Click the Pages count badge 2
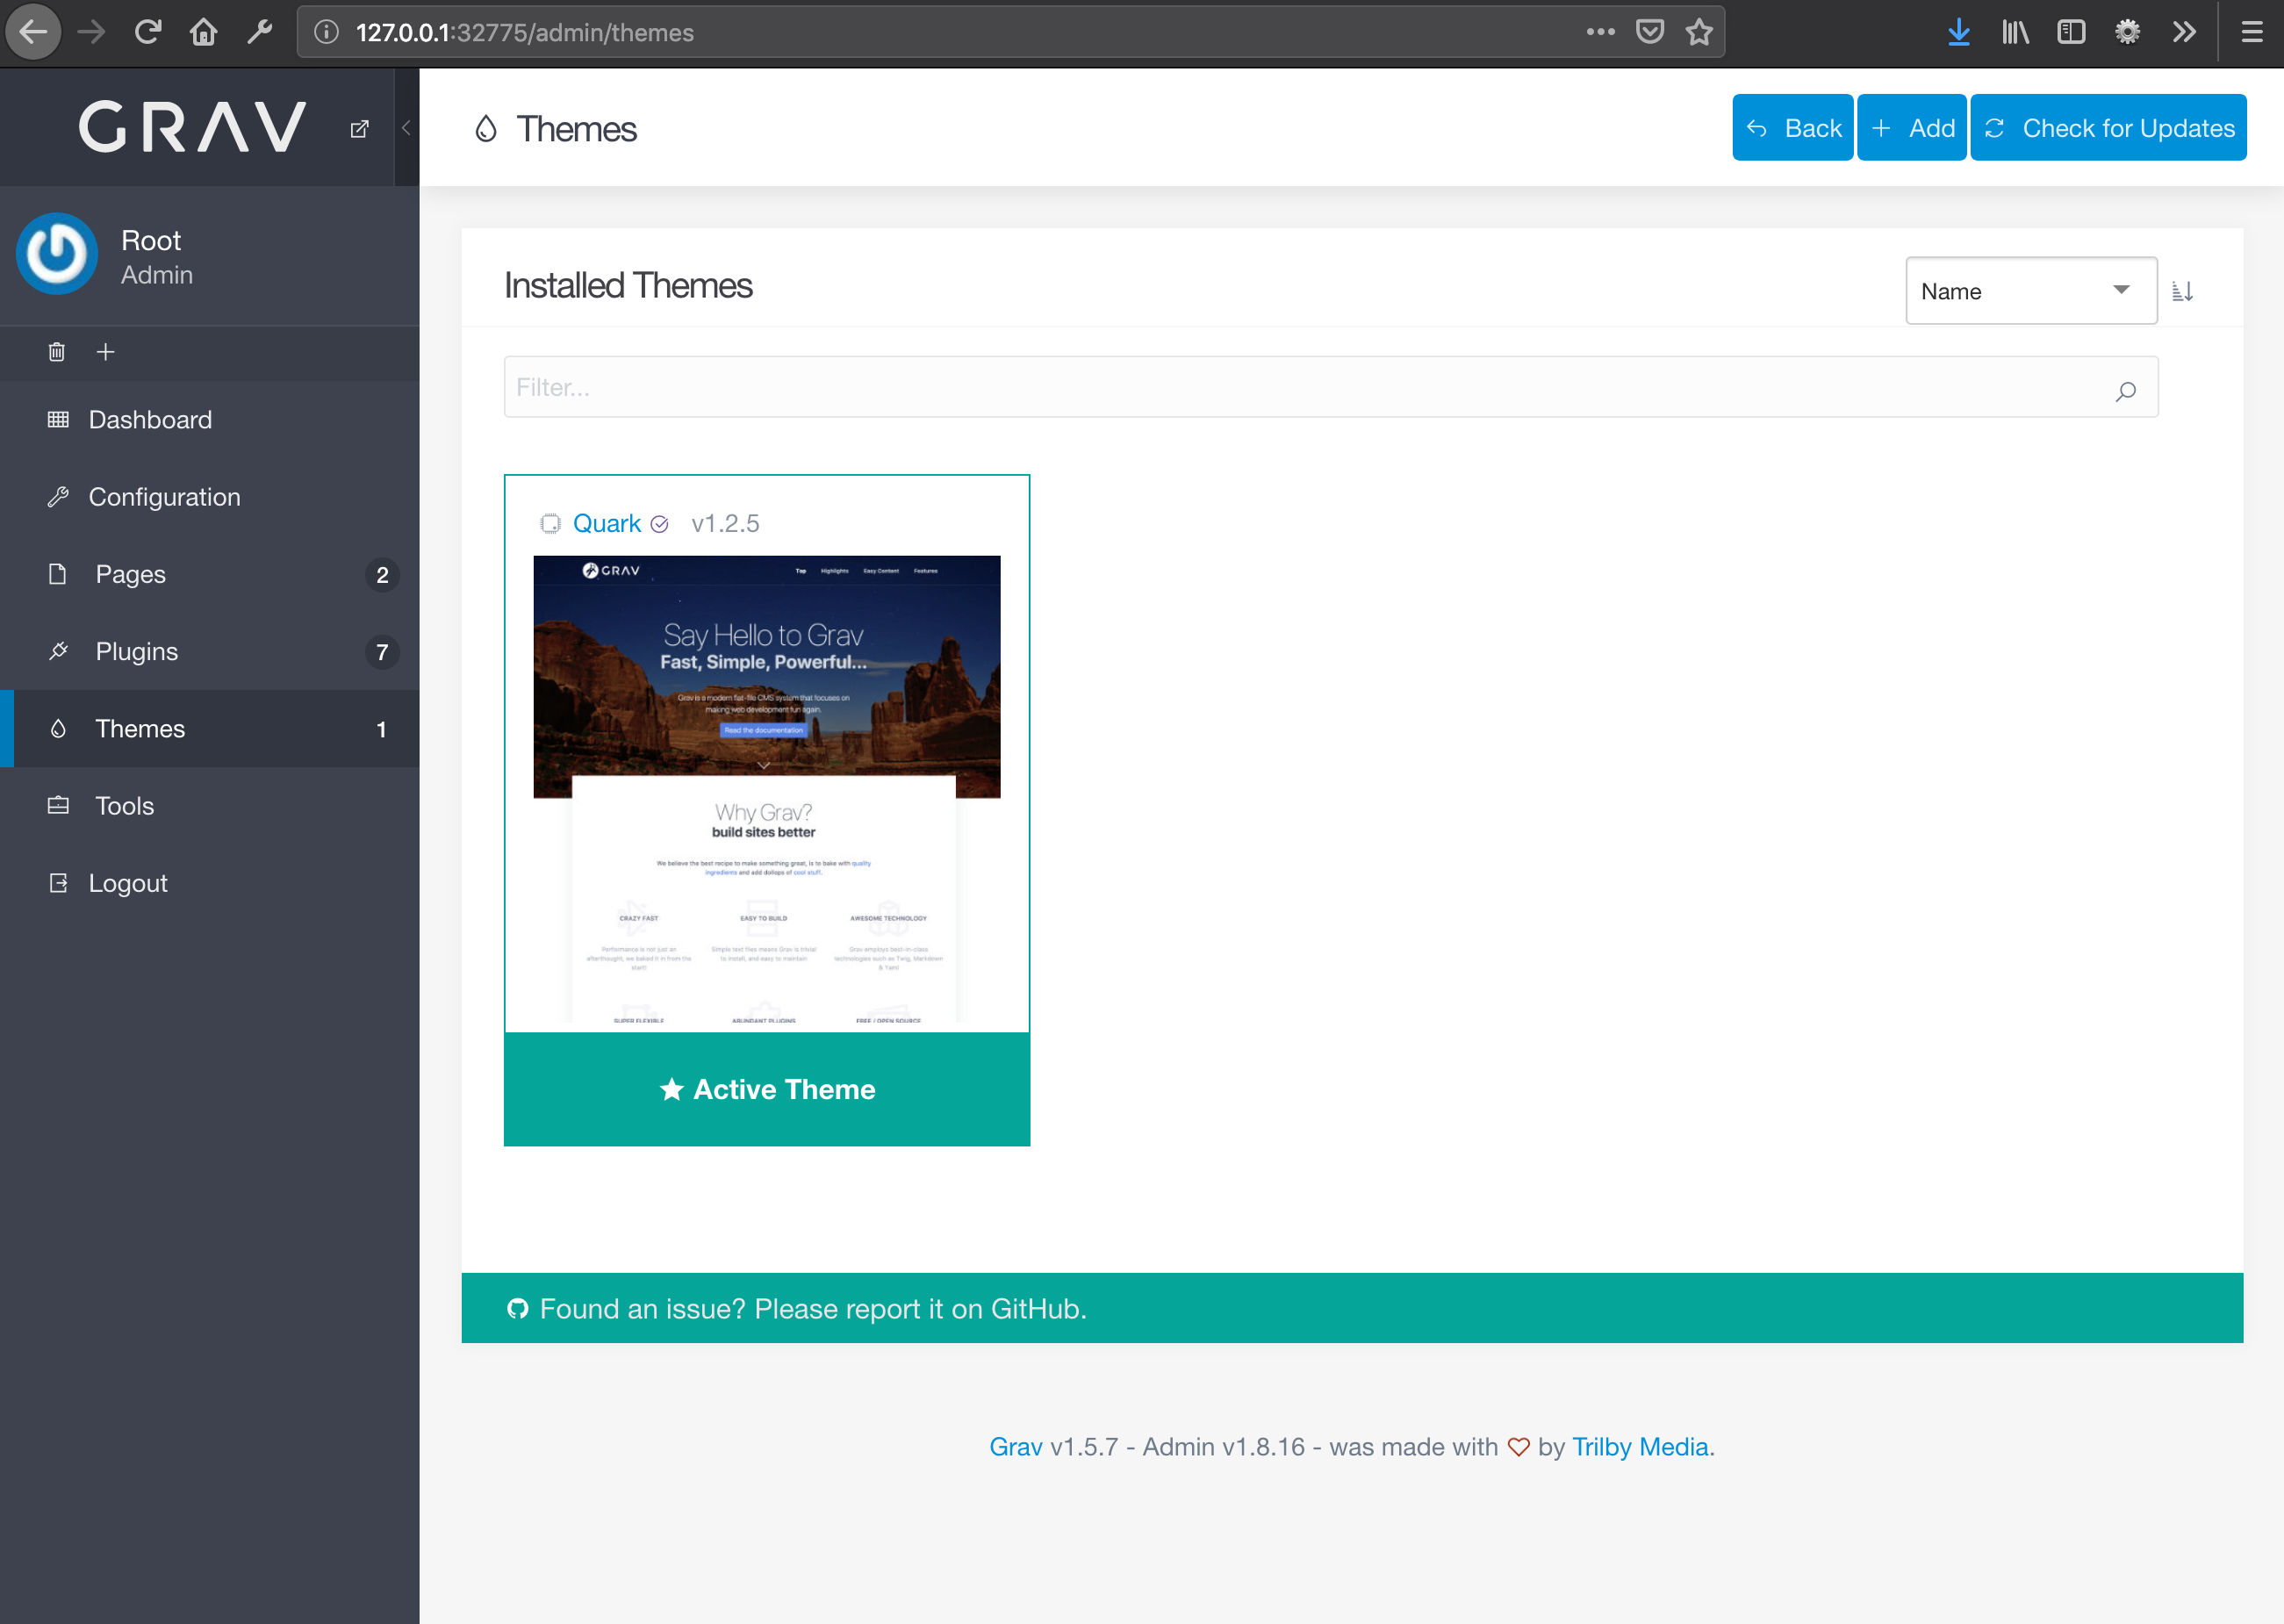The height and width of the screenshot is (1624, 2284). coord(382,575)
